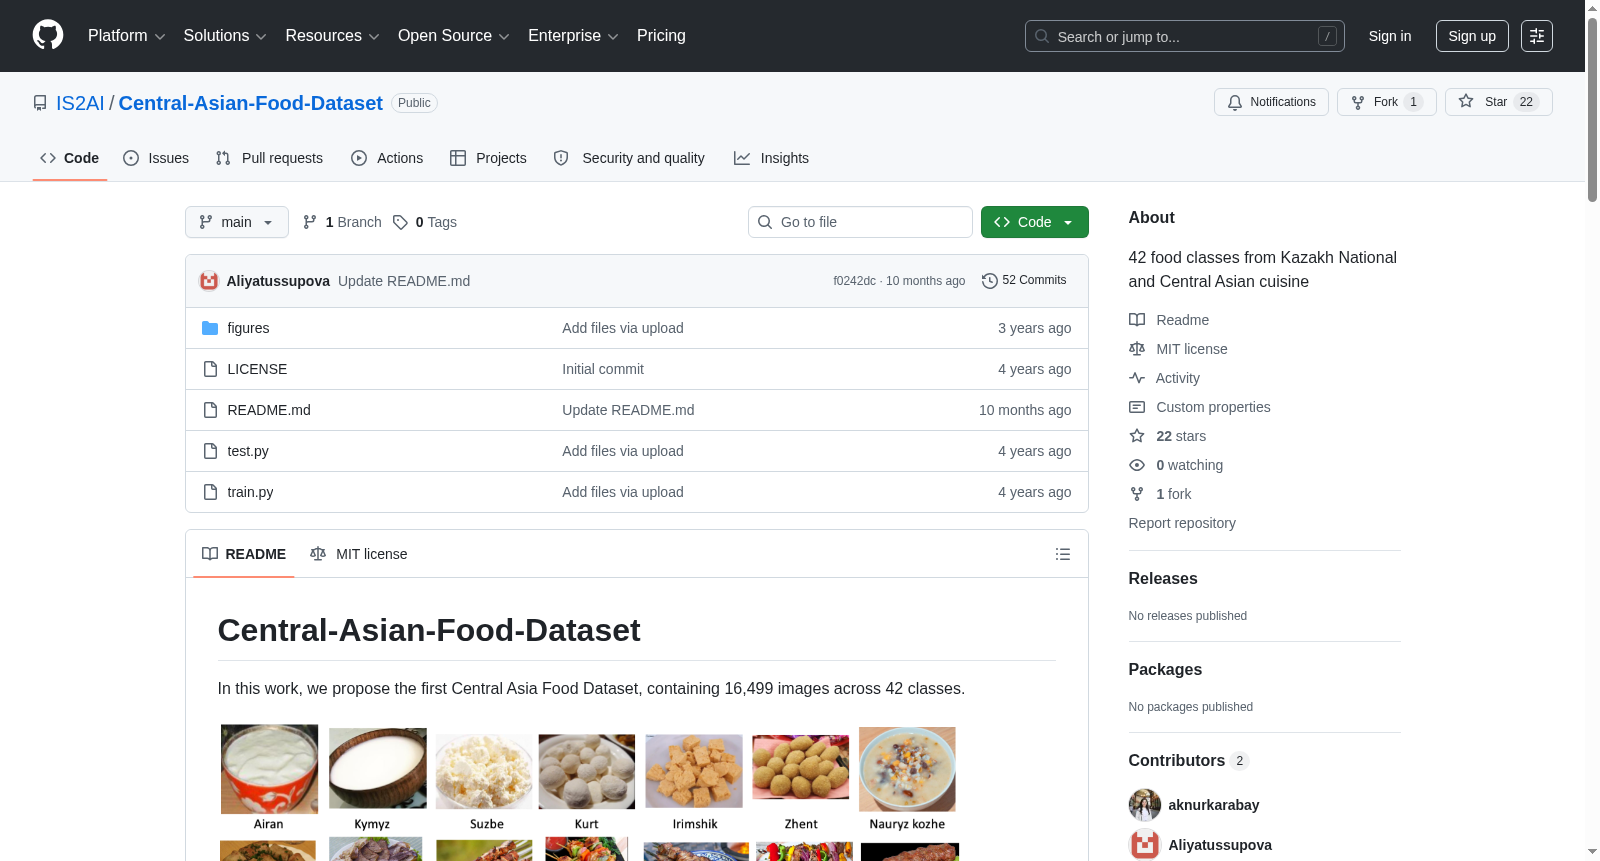Open appearance settings icon in header
The height and width of the screenshot is (861, 1600).
click(x=1537, y=36)
